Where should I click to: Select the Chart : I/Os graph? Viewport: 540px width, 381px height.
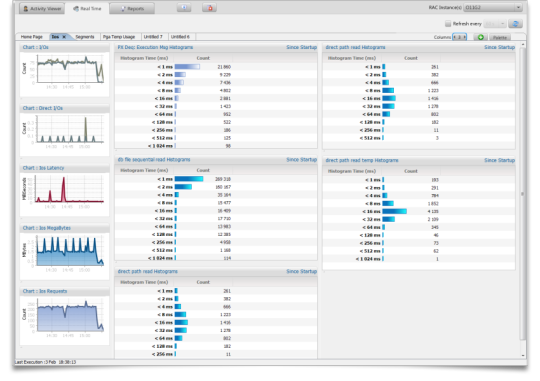65,74
